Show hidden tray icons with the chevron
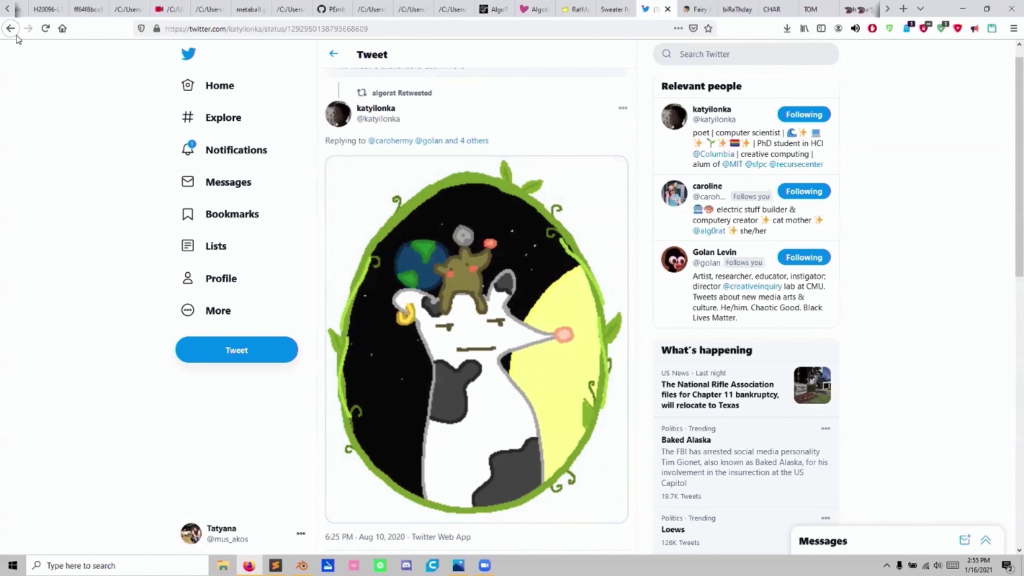The image size is (1024, 576). point(886,566)
